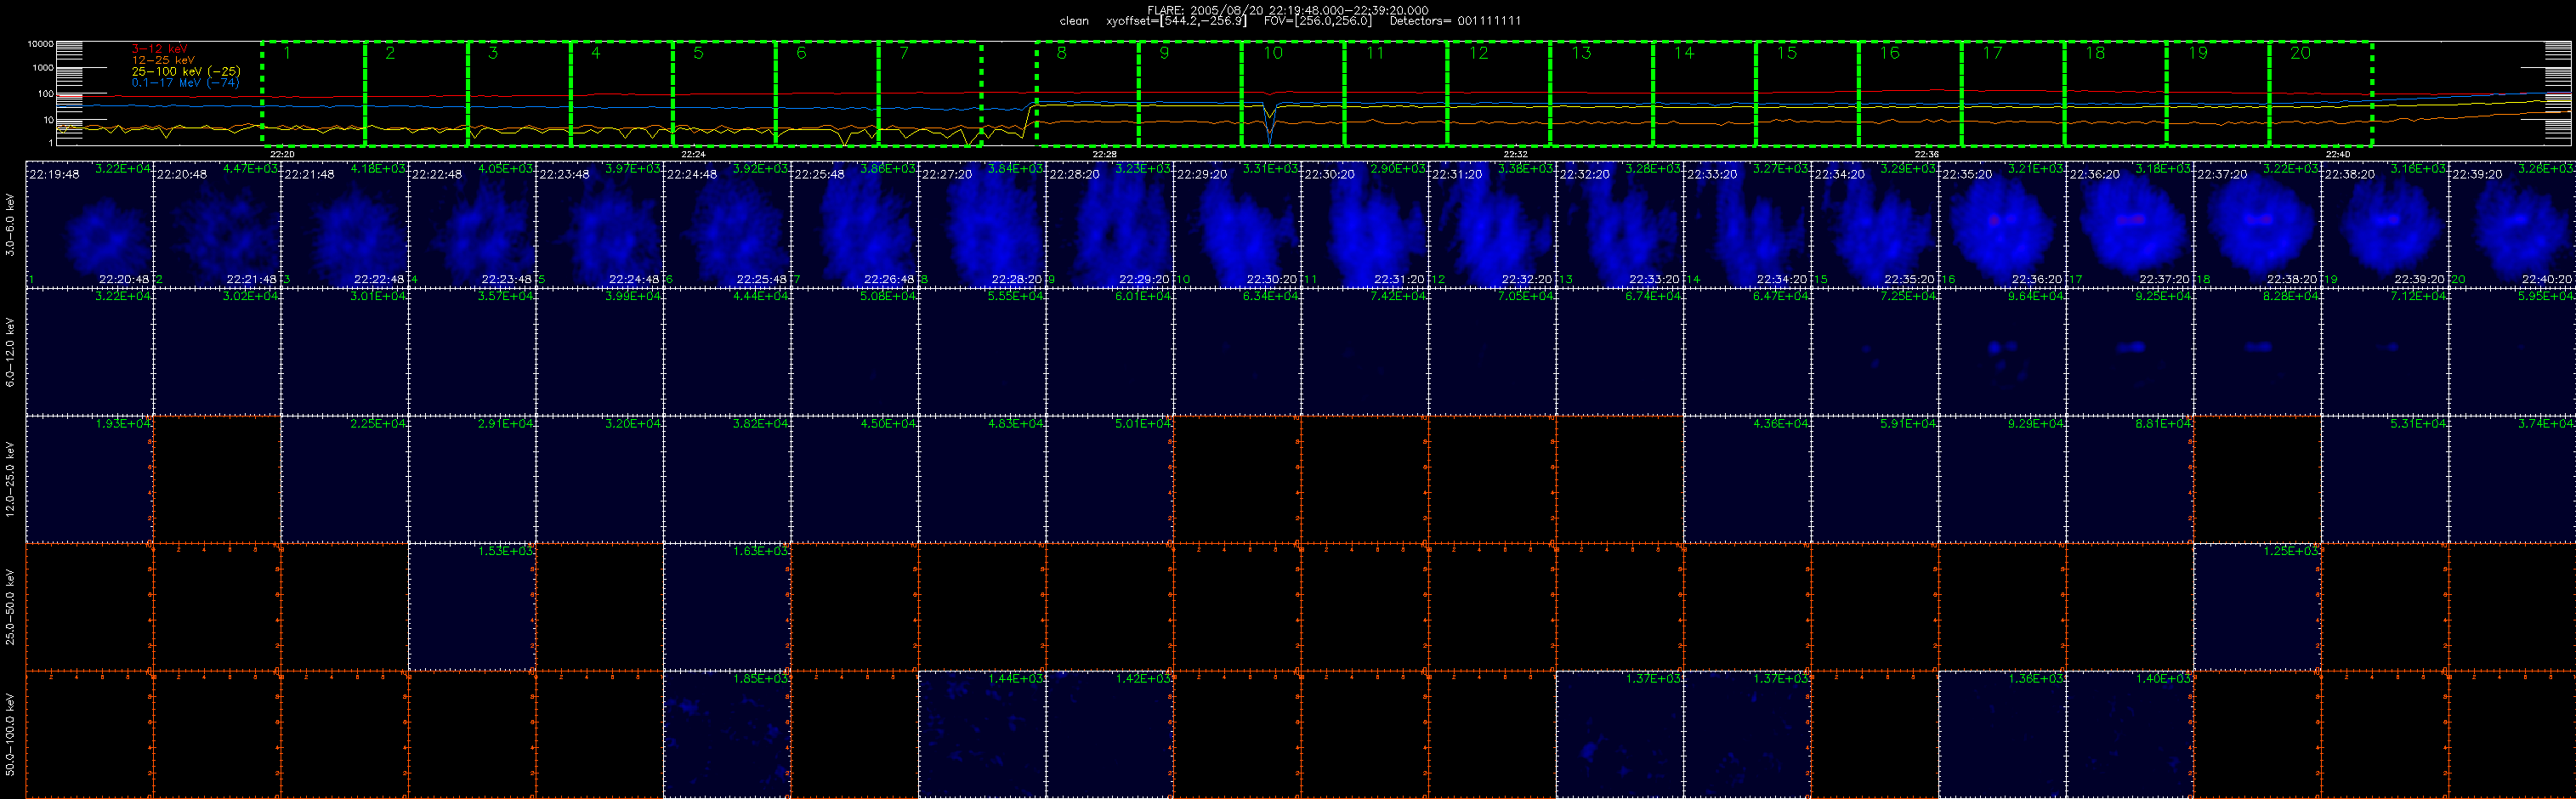The height and width of the screenshot is (799, 2576).
Task: Open the 25-50 keV image in column 18
Action: (x=2257, y=607)
